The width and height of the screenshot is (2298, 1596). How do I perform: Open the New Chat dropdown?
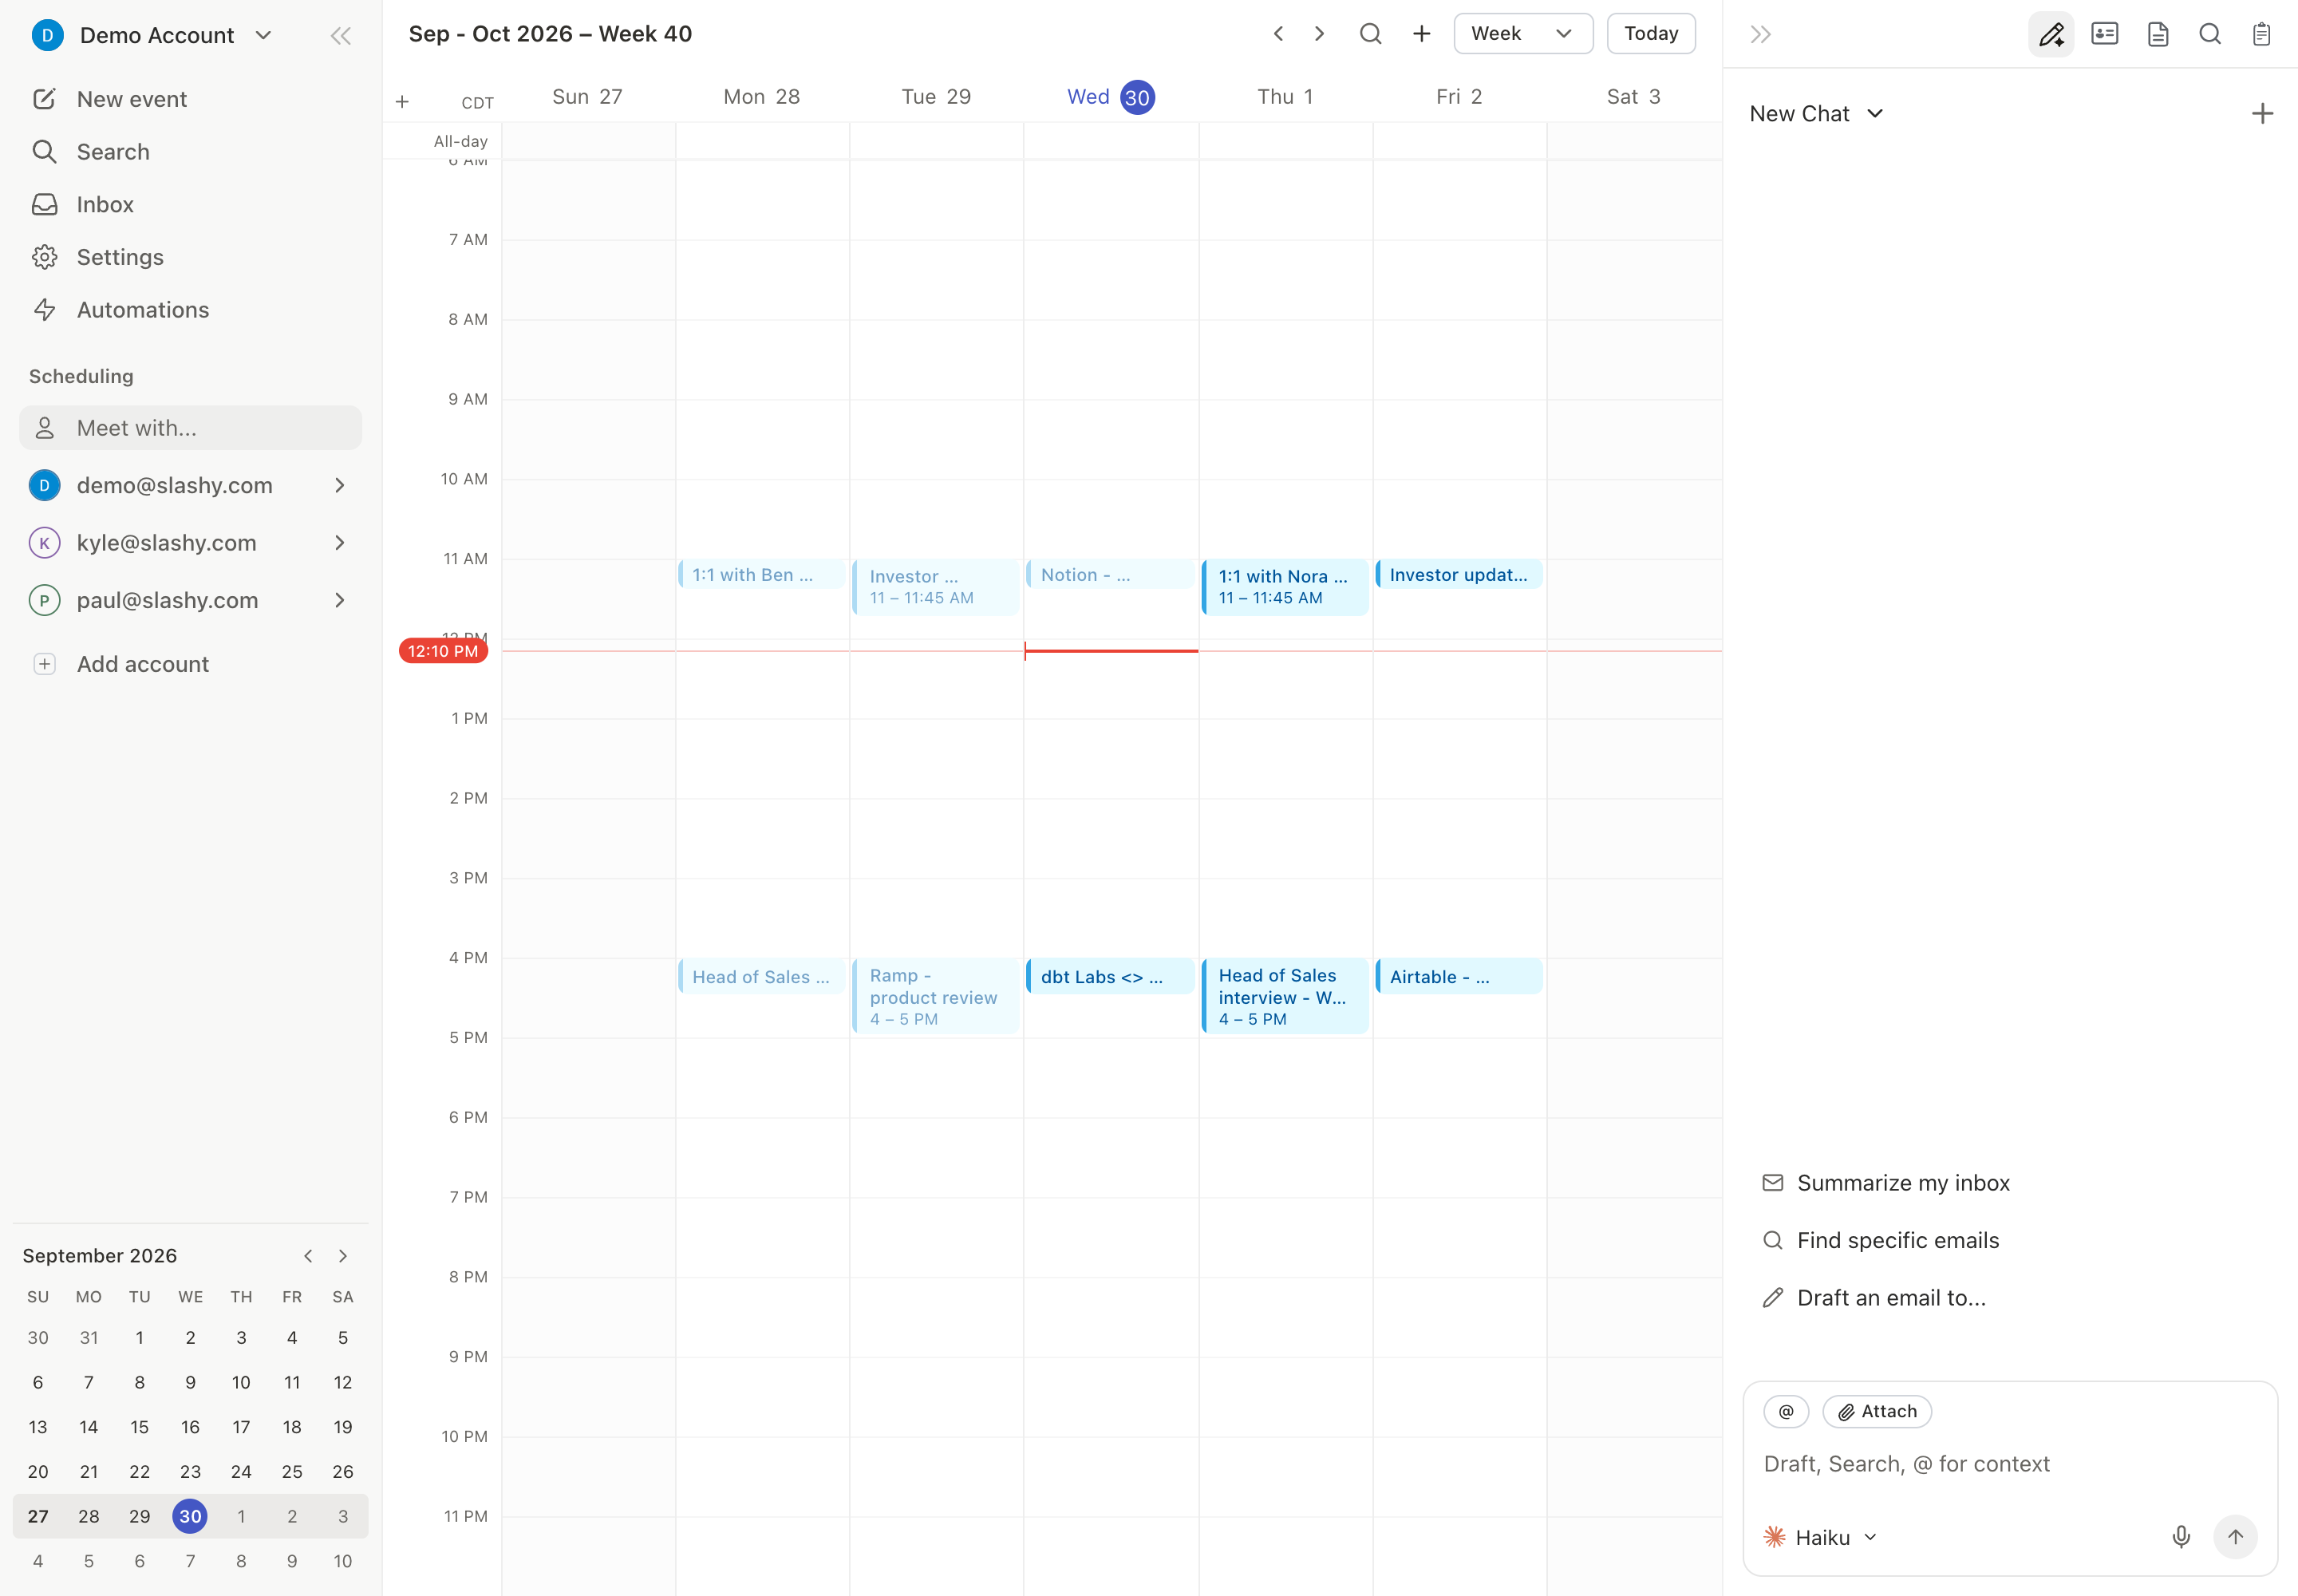tap(1817, 114)
